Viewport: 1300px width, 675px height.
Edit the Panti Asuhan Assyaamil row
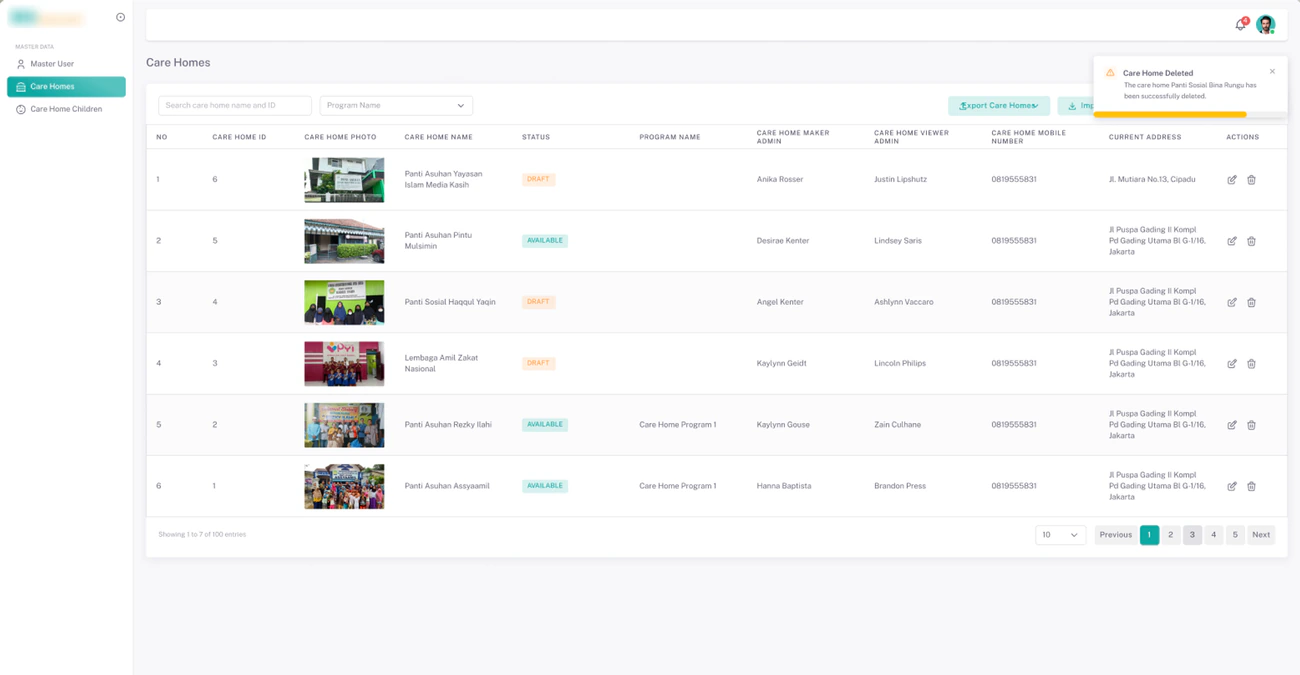[x=1232, y=486]
